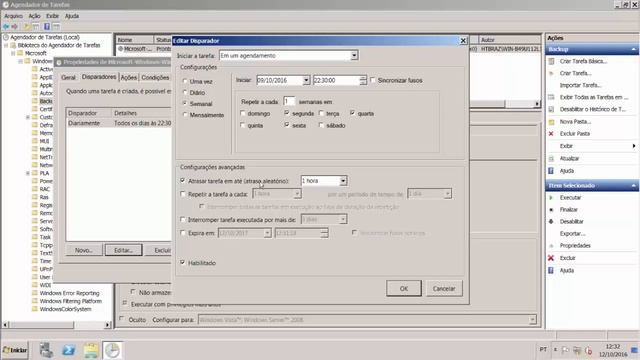
Task: Open the Ação menu
Action: 34,16
